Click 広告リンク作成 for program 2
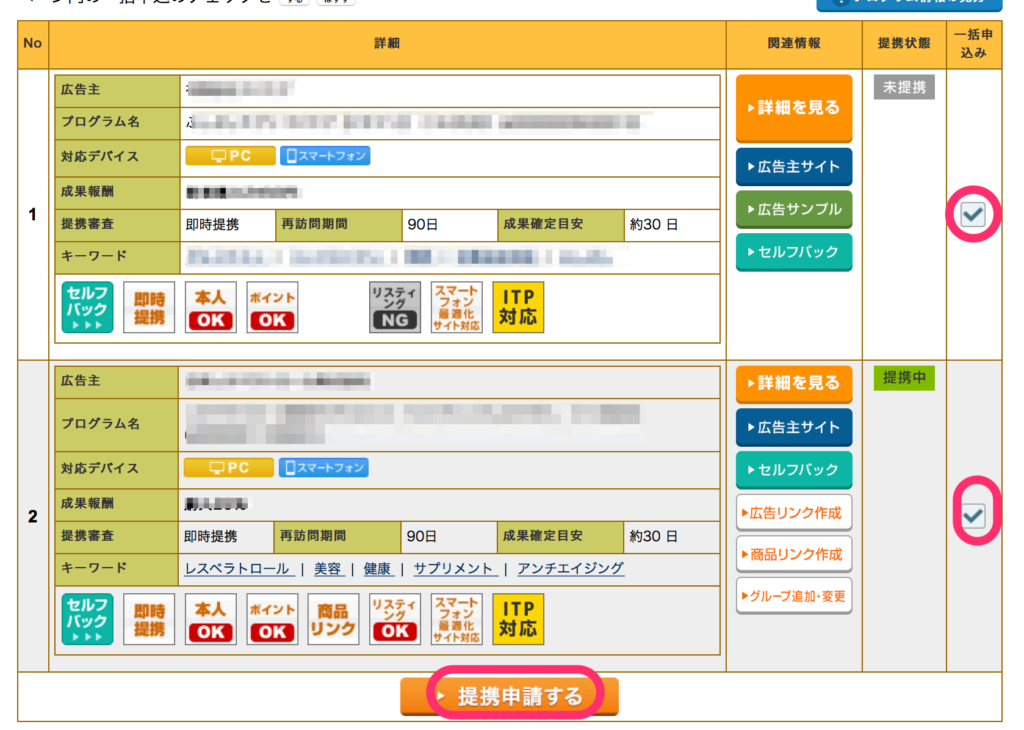1024x730 pixels. 794,513
